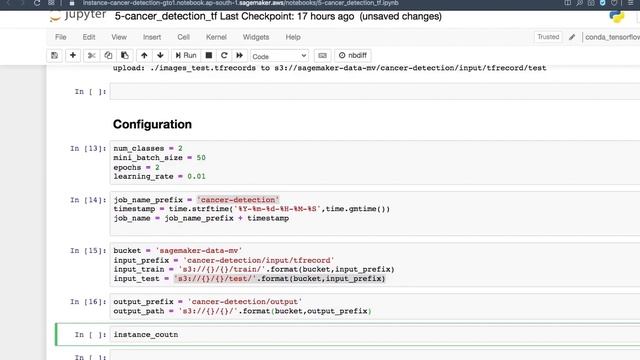Image resolution: width=640 pixels, height=360 pixels.
Task: Run the selected cell
Action: 186,56
